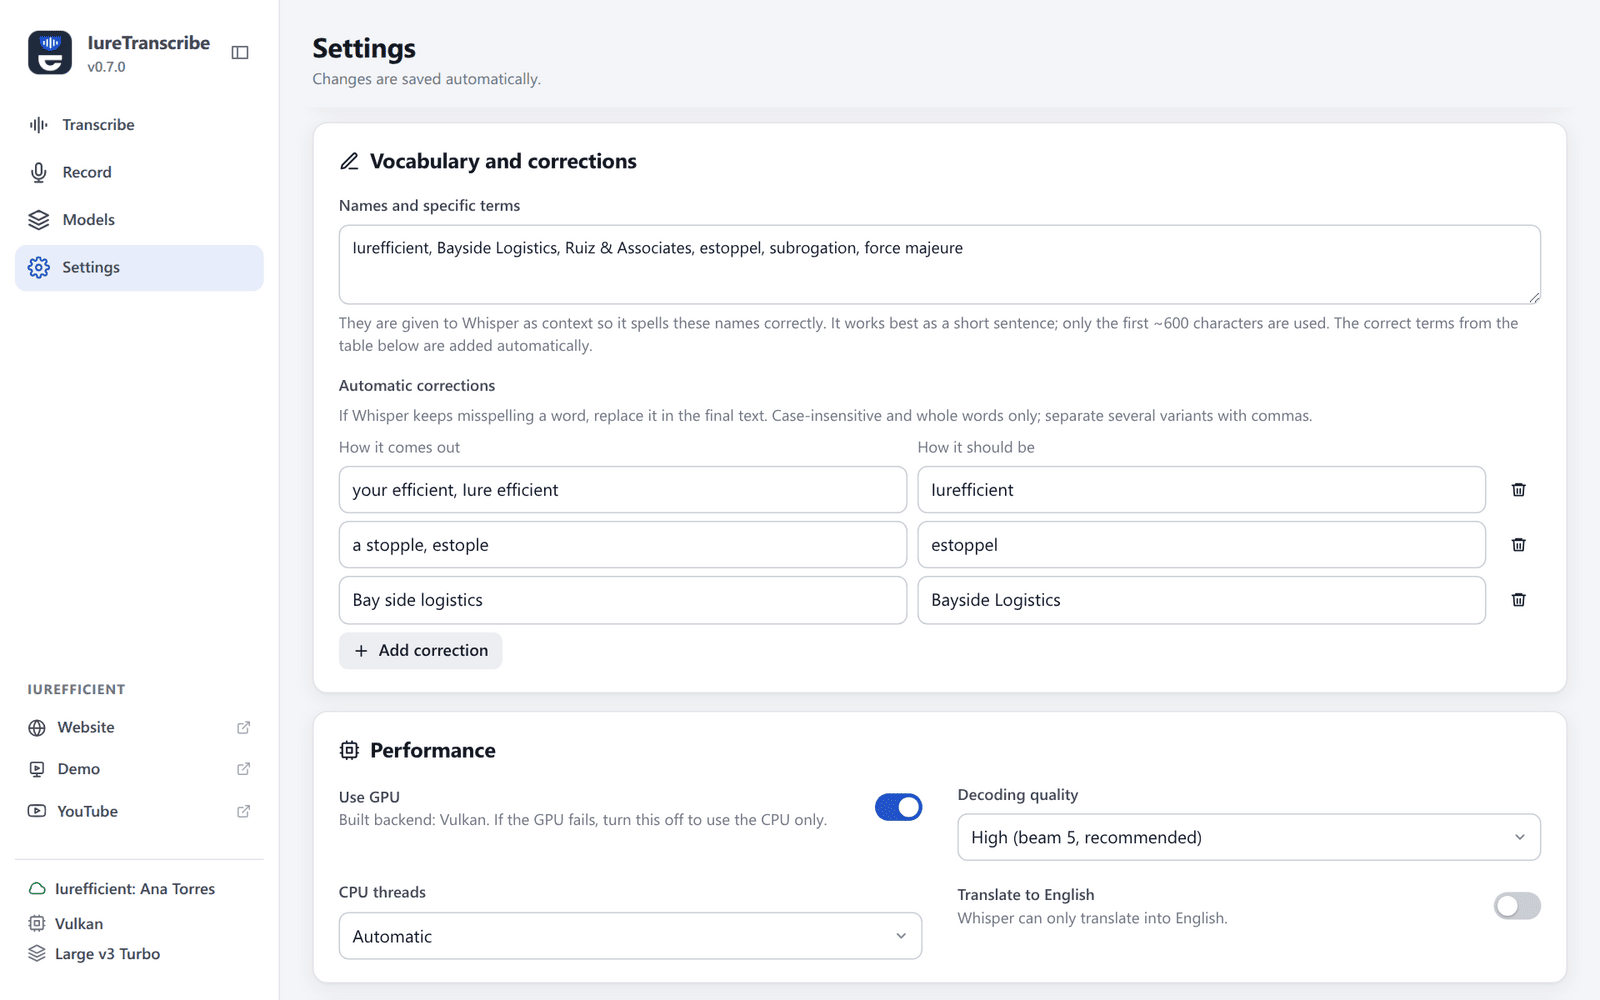This screenshot has height=1000, width=1600.
Task: Edit the 'estoppel' correction output field
Action: (x=1201, y=545)
